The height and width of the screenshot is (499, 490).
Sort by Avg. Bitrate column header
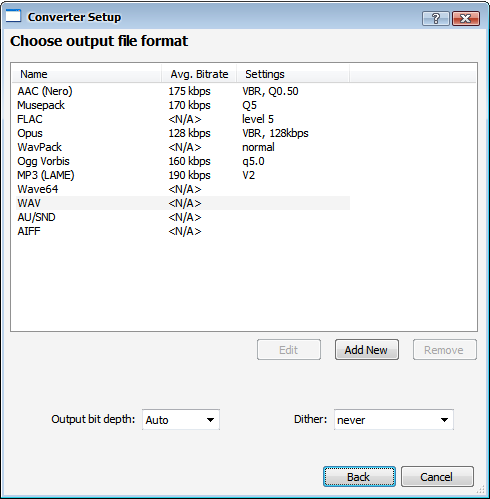[x=199, y=74]
